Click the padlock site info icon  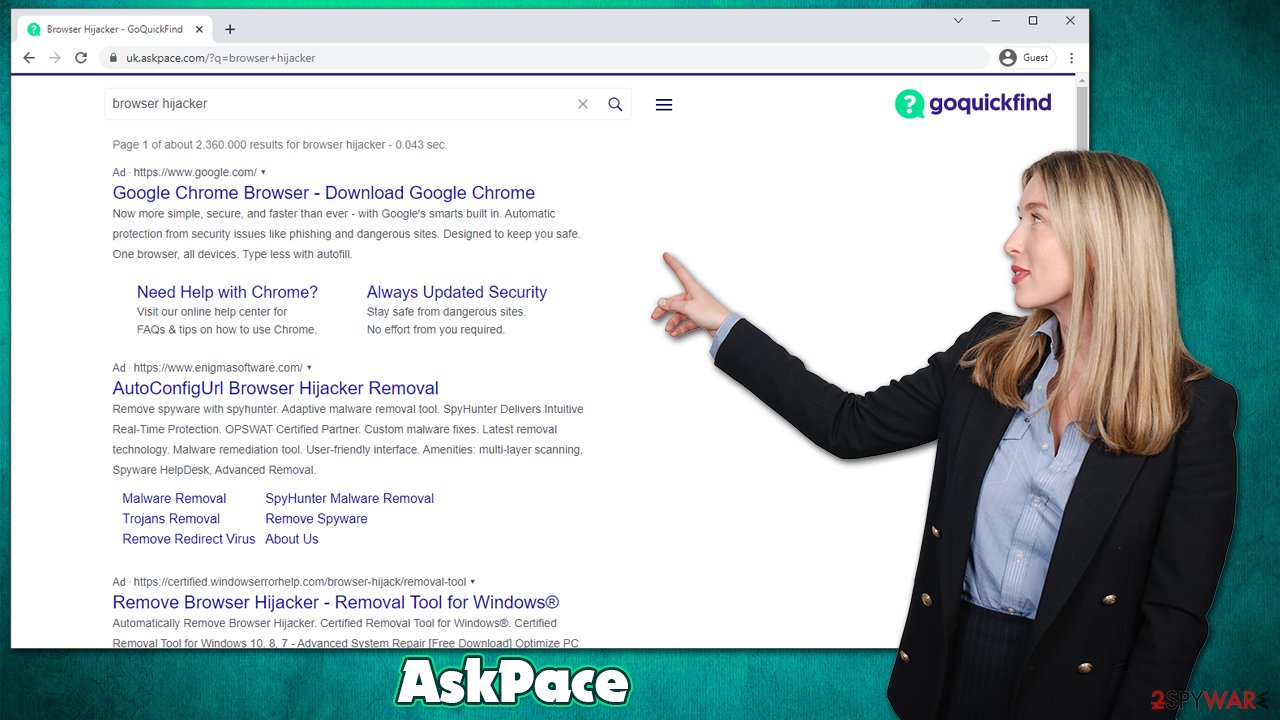(113, 58)
